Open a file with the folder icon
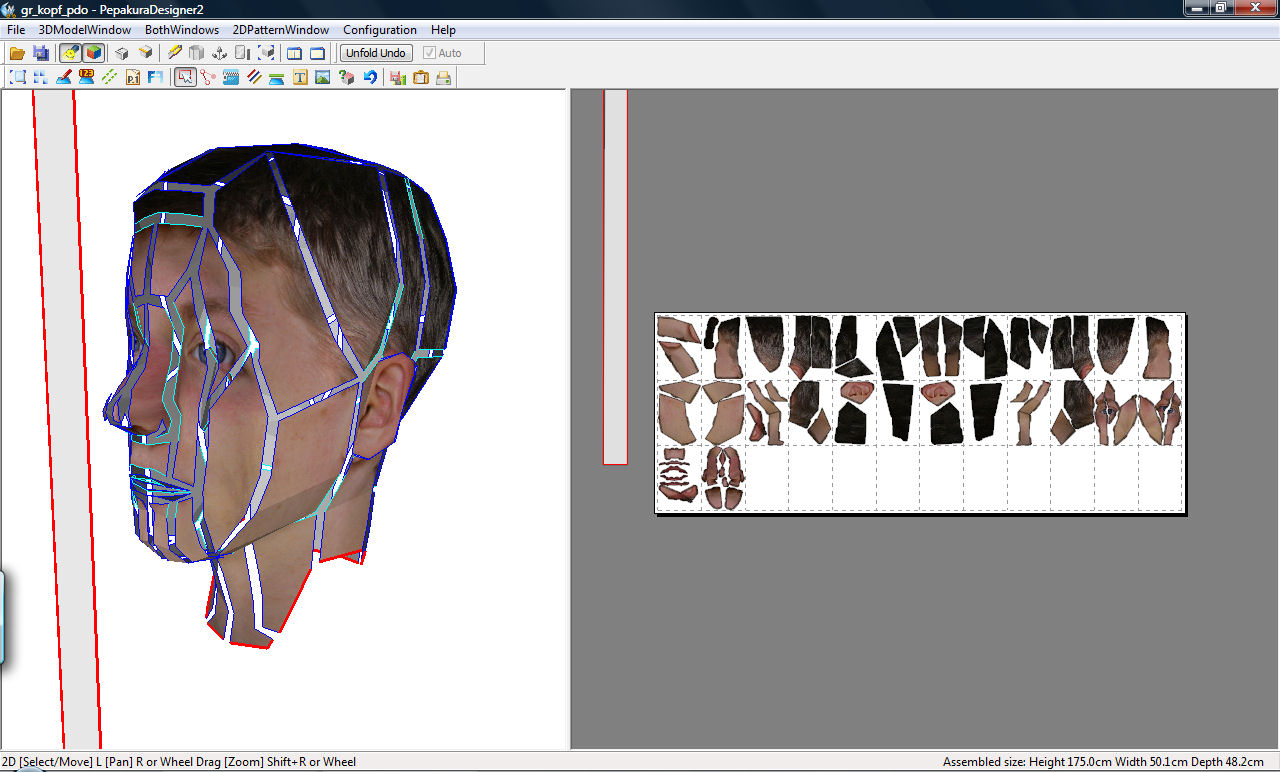The width and height of the screenshot is (1280, 772). click(17, 53)
